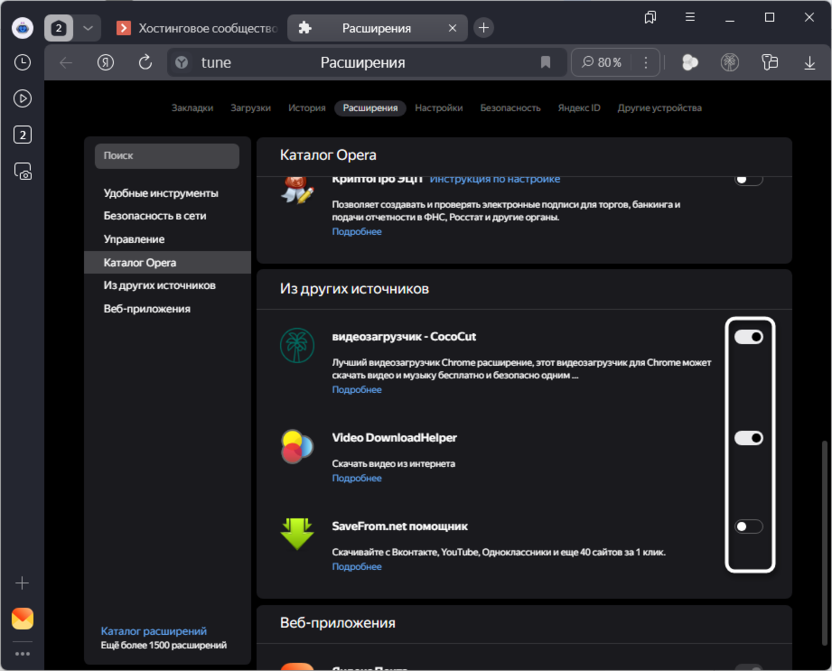Screen dimensions: 832x671
Task: Switch to Хостинговое сообщество tab
Action: (x=197, y=28)
